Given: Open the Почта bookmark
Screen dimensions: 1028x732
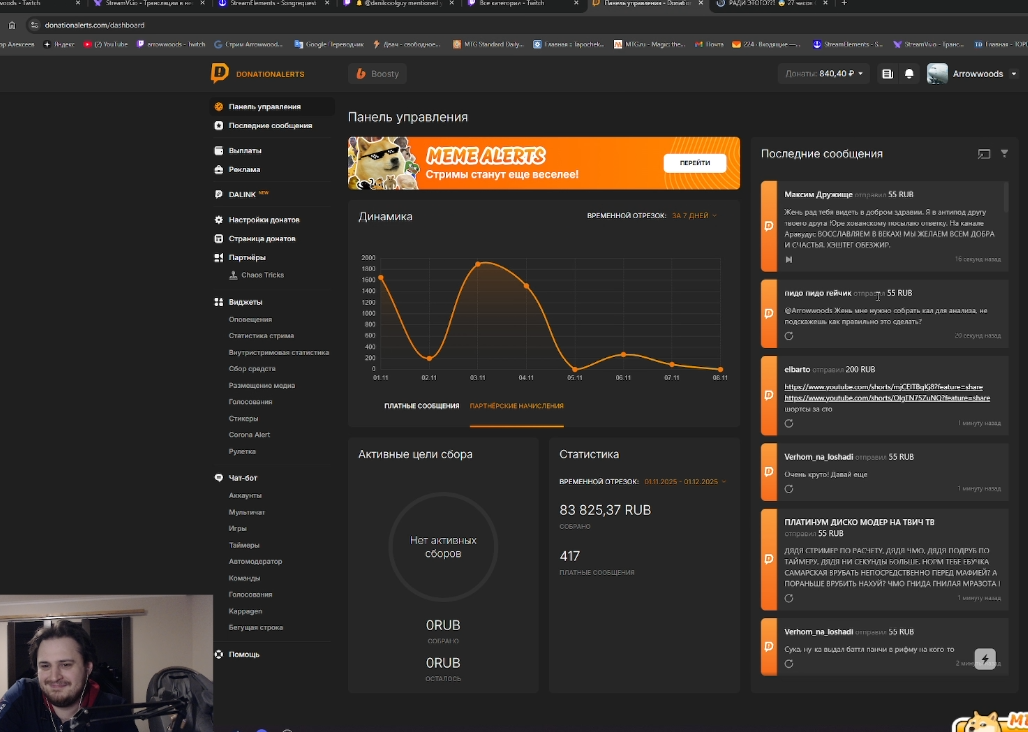Looking at the screenshot, I should tap(710, 45).
